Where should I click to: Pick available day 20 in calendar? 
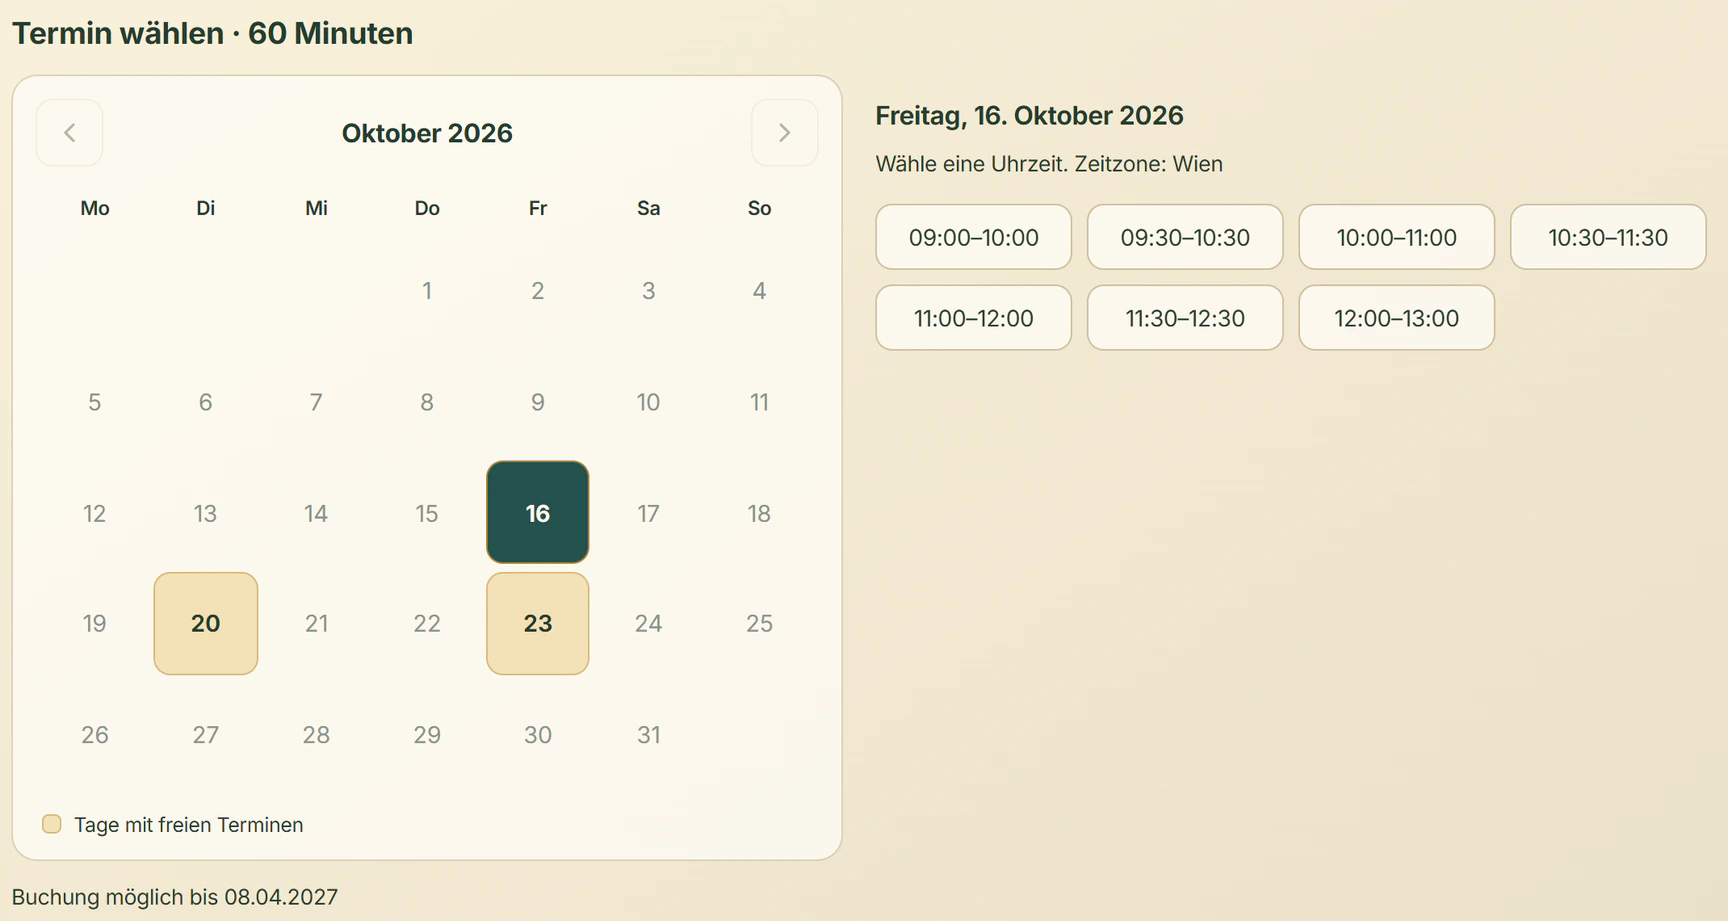[206, 623]
